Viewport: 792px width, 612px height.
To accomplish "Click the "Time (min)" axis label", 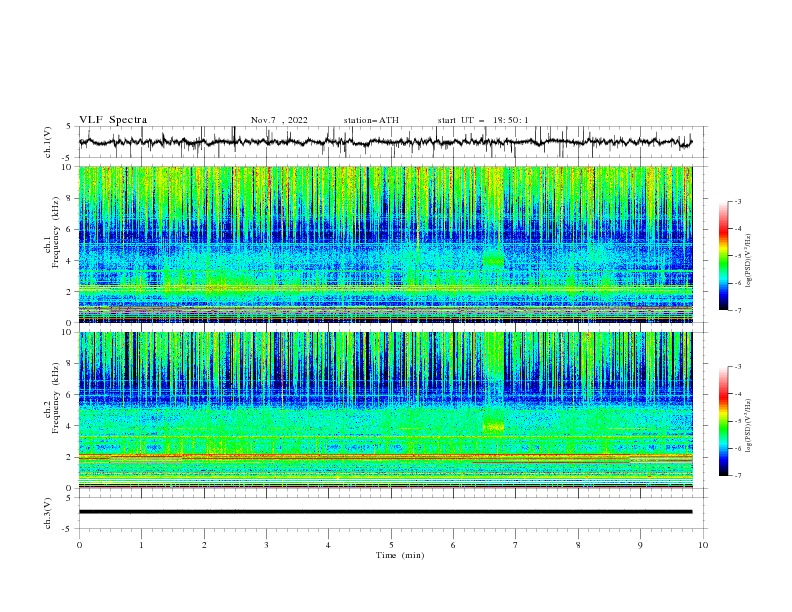I will pyautogui.click(x=400, y=555).
